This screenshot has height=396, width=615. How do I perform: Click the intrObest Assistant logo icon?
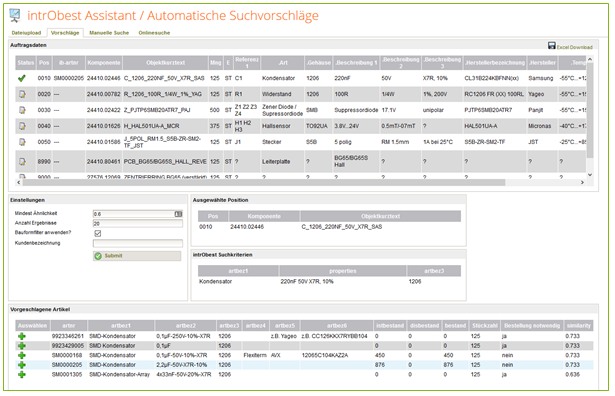click(x=15, y=15)
